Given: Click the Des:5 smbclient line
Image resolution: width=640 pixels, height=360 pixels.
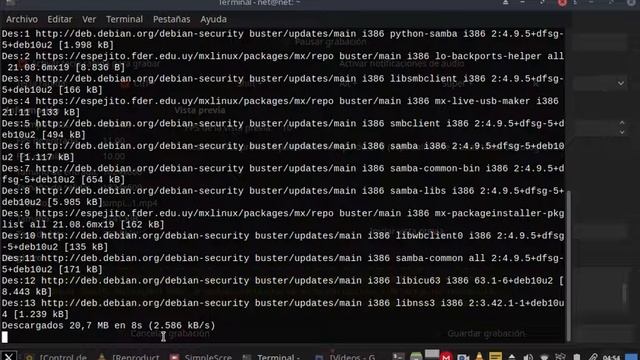Looking at the screenshot, I should point(282,129).
